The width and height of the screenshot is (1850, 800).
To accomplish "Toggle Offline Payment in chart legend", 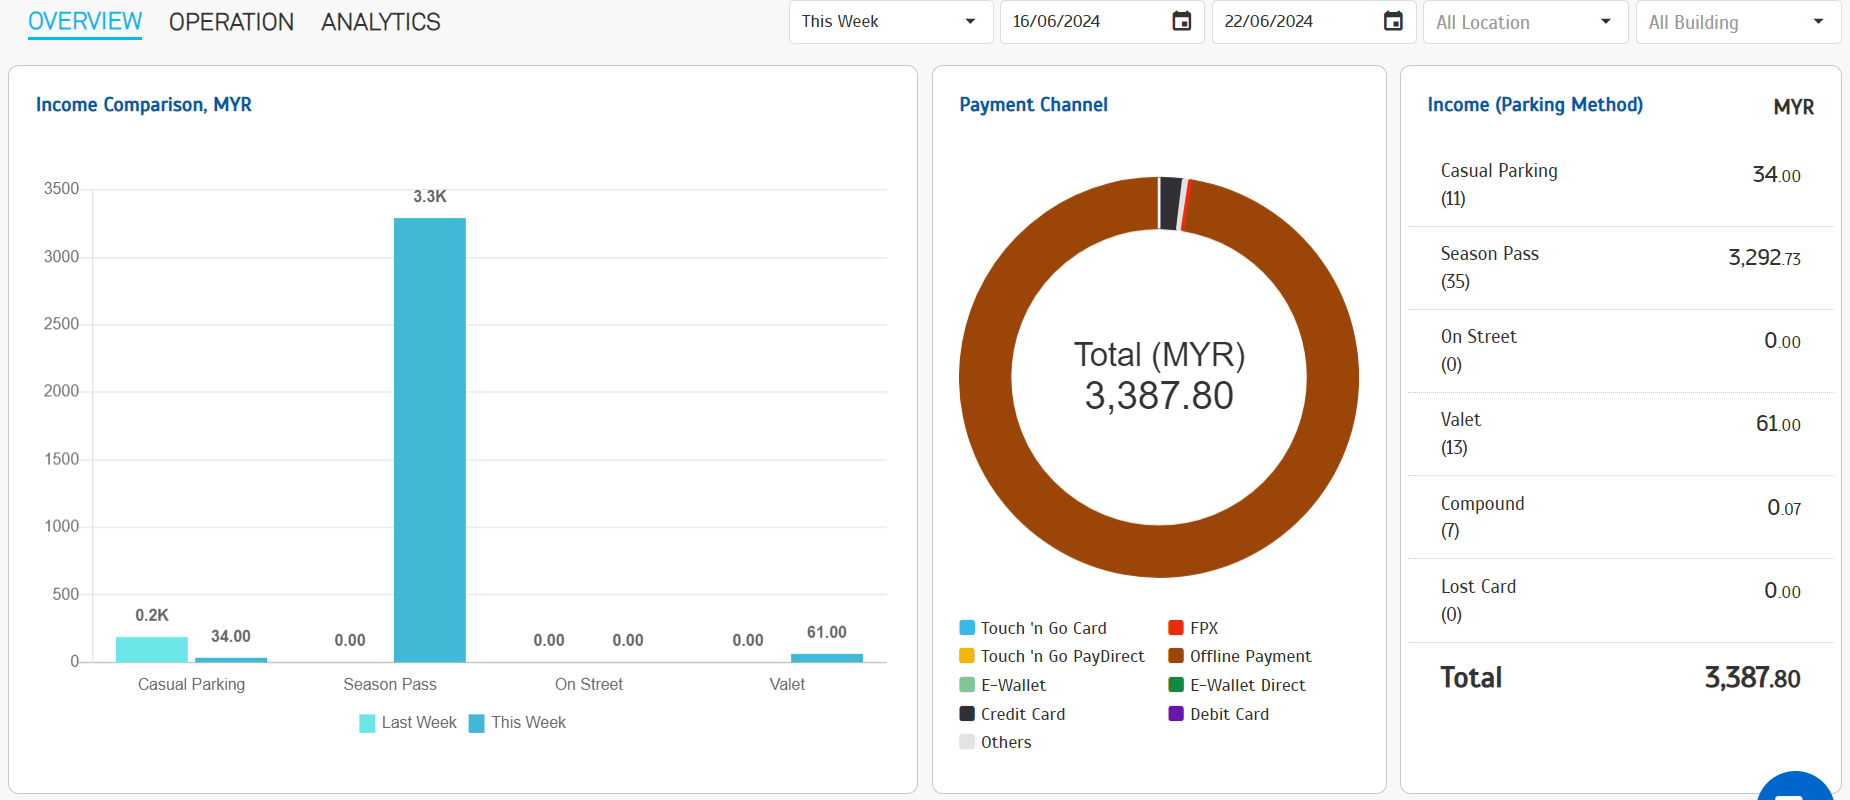I will click(1239, 657).
